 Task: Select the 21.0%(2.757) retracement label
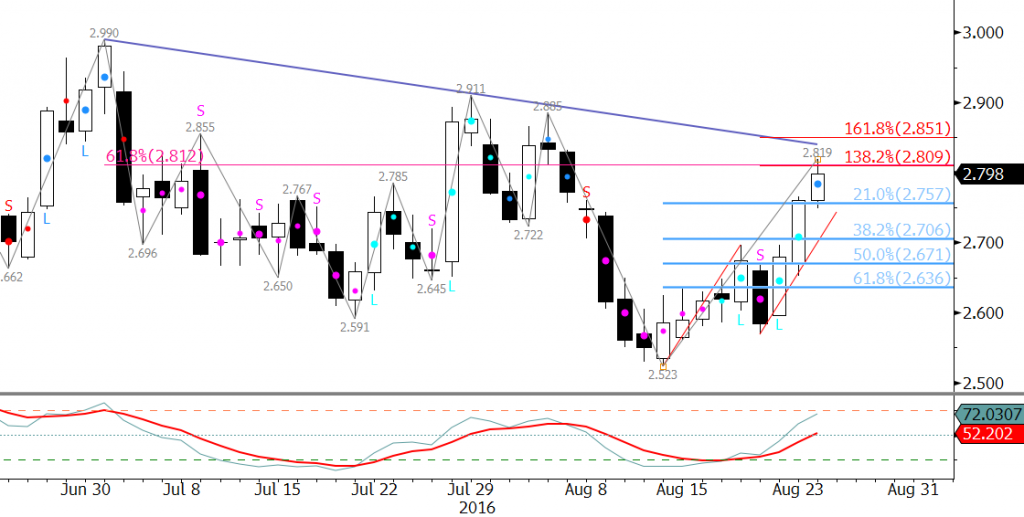tap(895, 193)
